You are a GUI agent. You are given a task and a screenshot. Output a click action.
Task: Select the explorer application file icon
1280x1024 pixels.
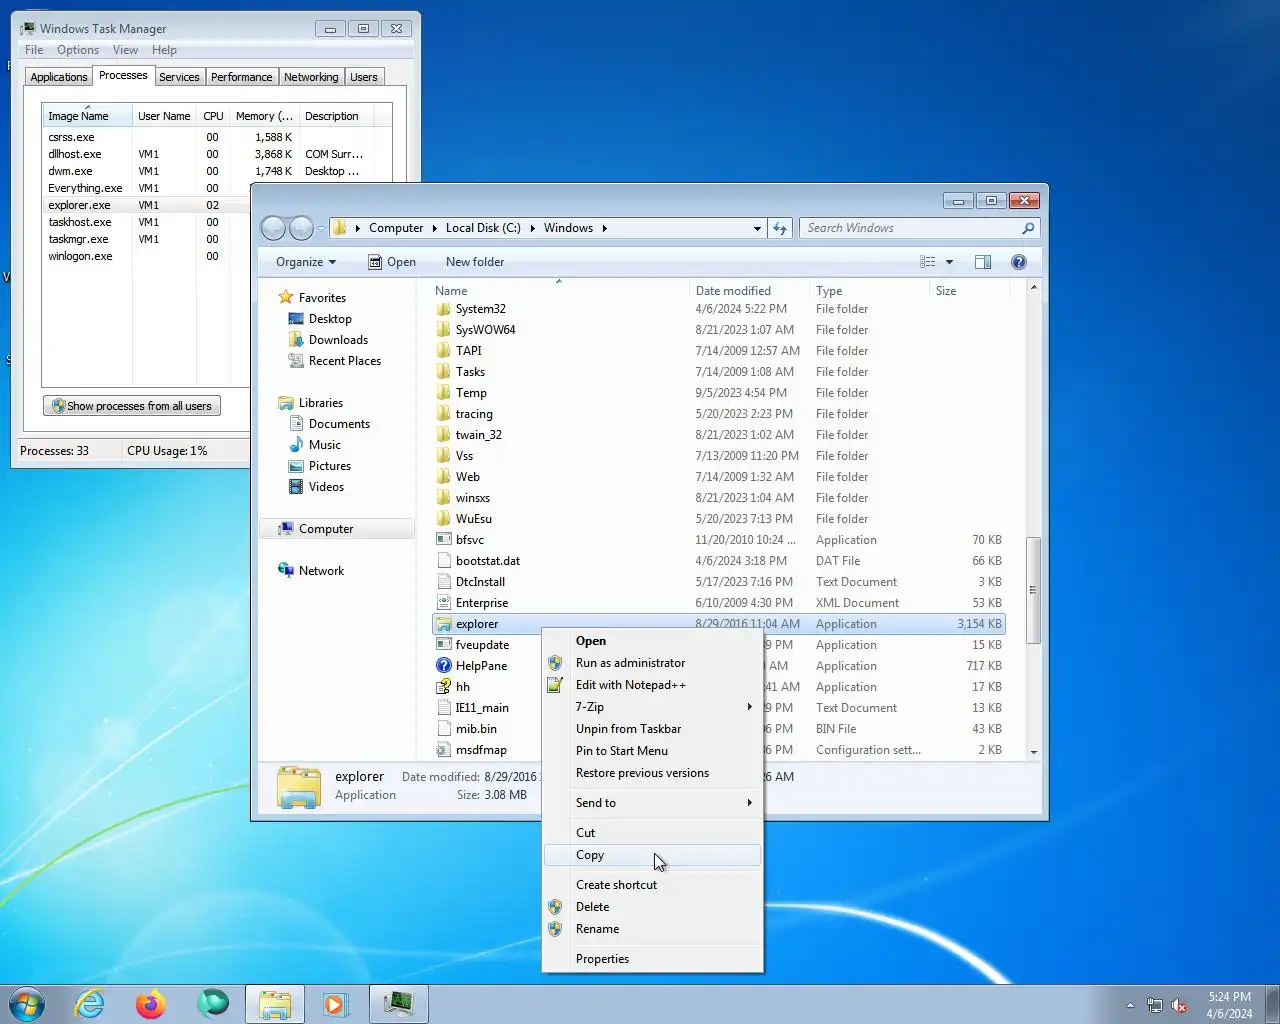444,624
